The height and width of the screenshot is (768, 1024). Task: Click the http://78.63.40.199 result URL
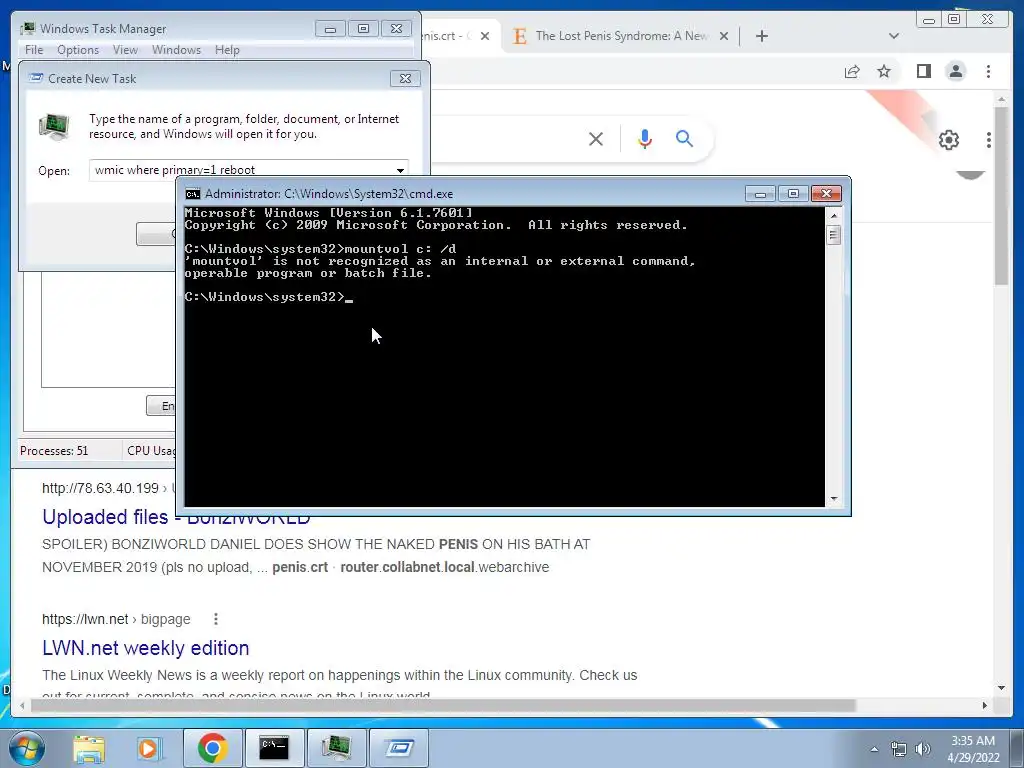[101, 488]
